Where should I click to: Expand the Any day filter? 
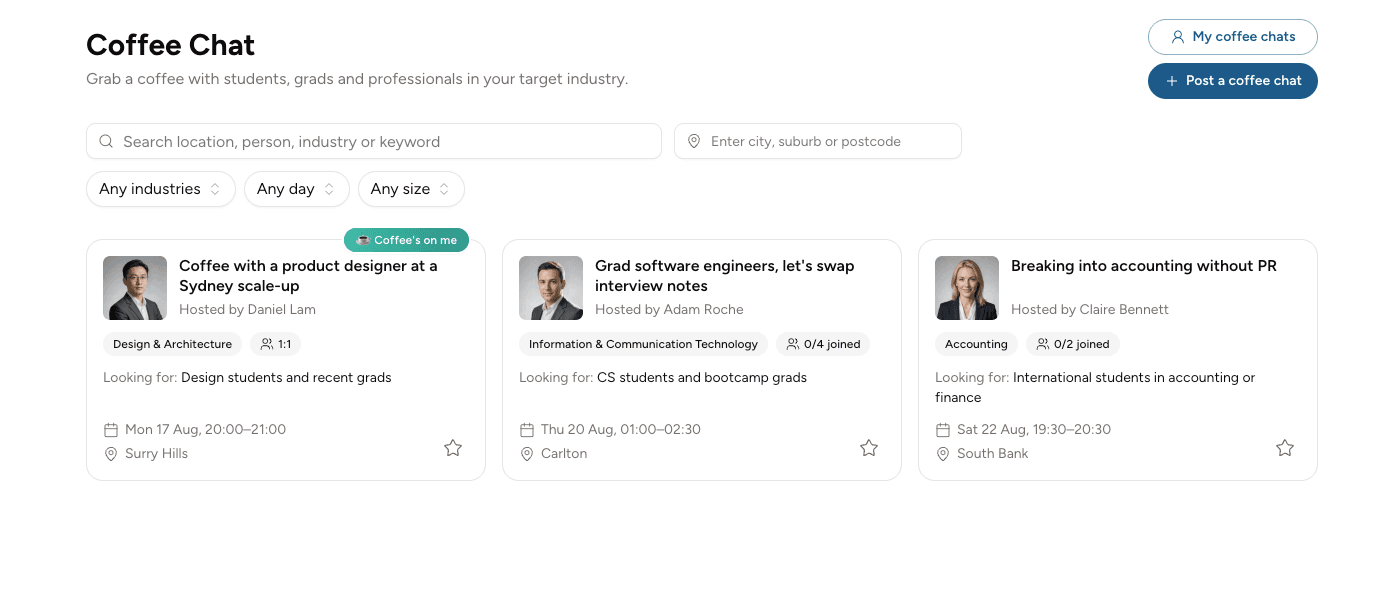(297, 189)
